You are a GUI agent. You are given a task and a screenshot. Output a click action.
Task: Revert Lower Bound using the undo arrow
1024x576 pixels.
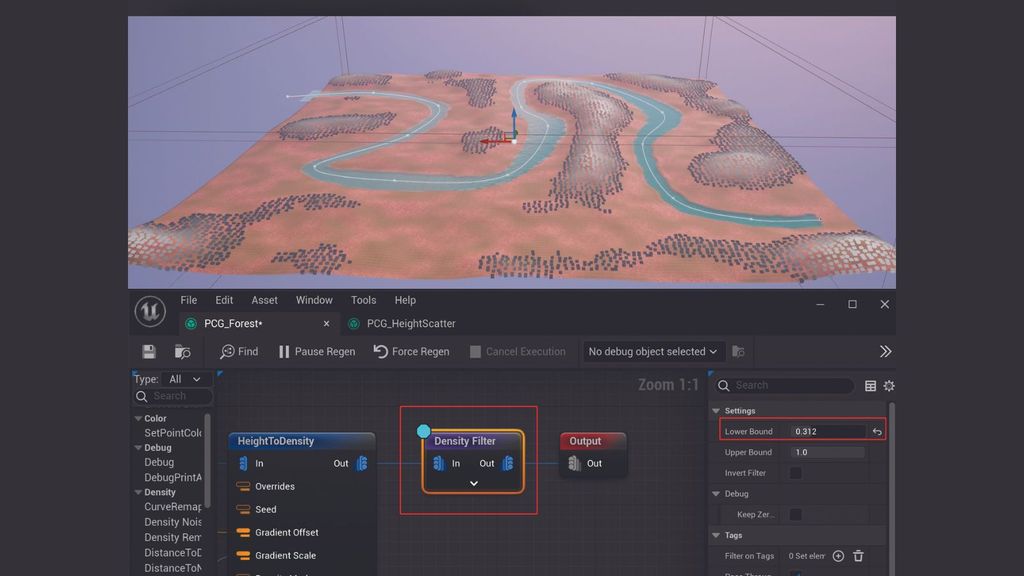coord(877,431)
